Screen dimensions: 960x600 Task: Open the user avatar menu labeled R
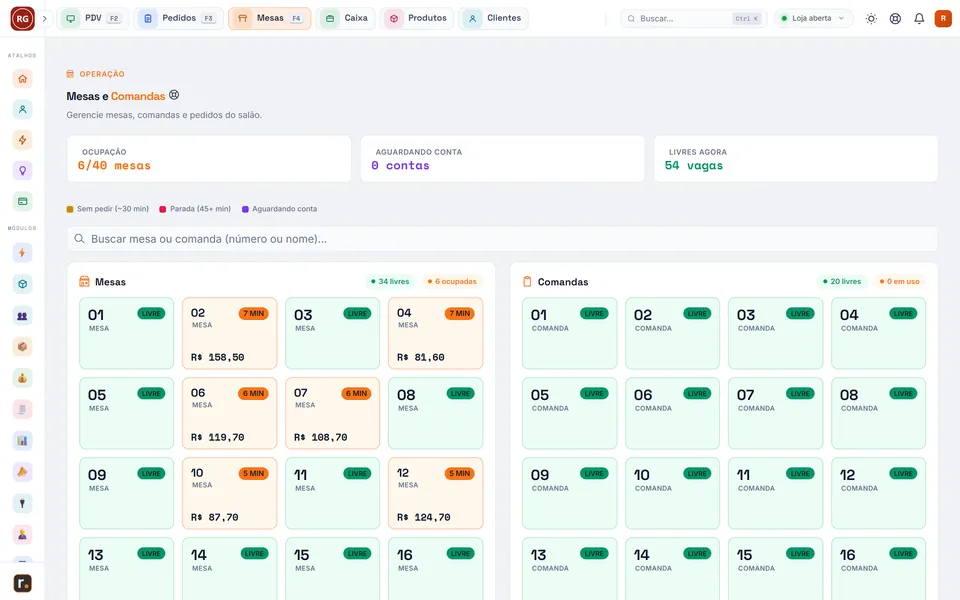[x=943, y=18]
